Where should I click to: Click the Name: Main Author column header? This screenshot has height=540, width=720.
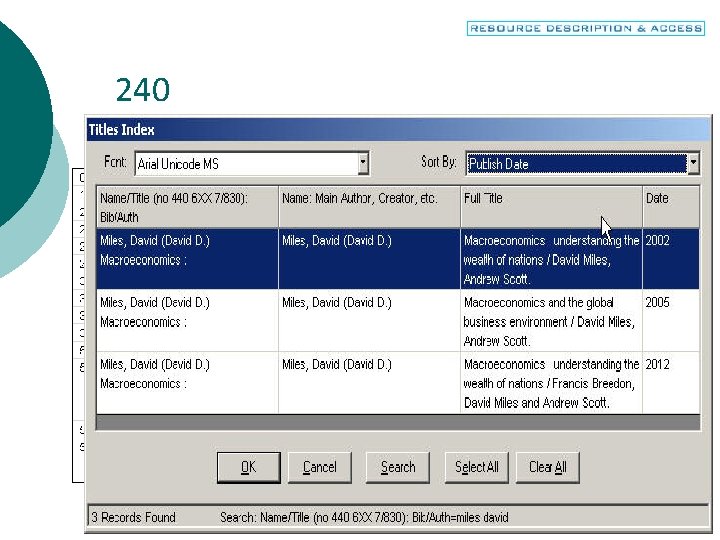369,207
